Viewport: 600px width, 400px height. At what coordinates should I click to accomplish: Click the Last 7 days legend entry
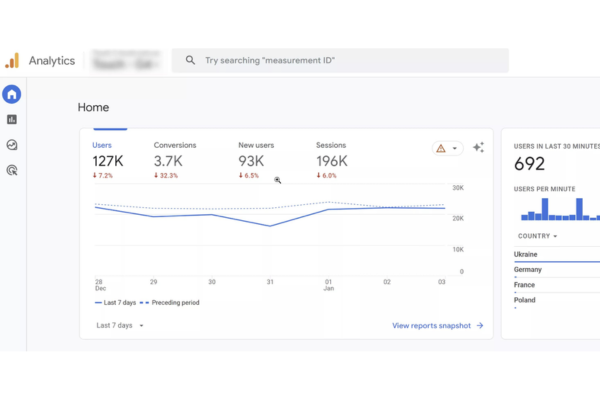(115, 302)
